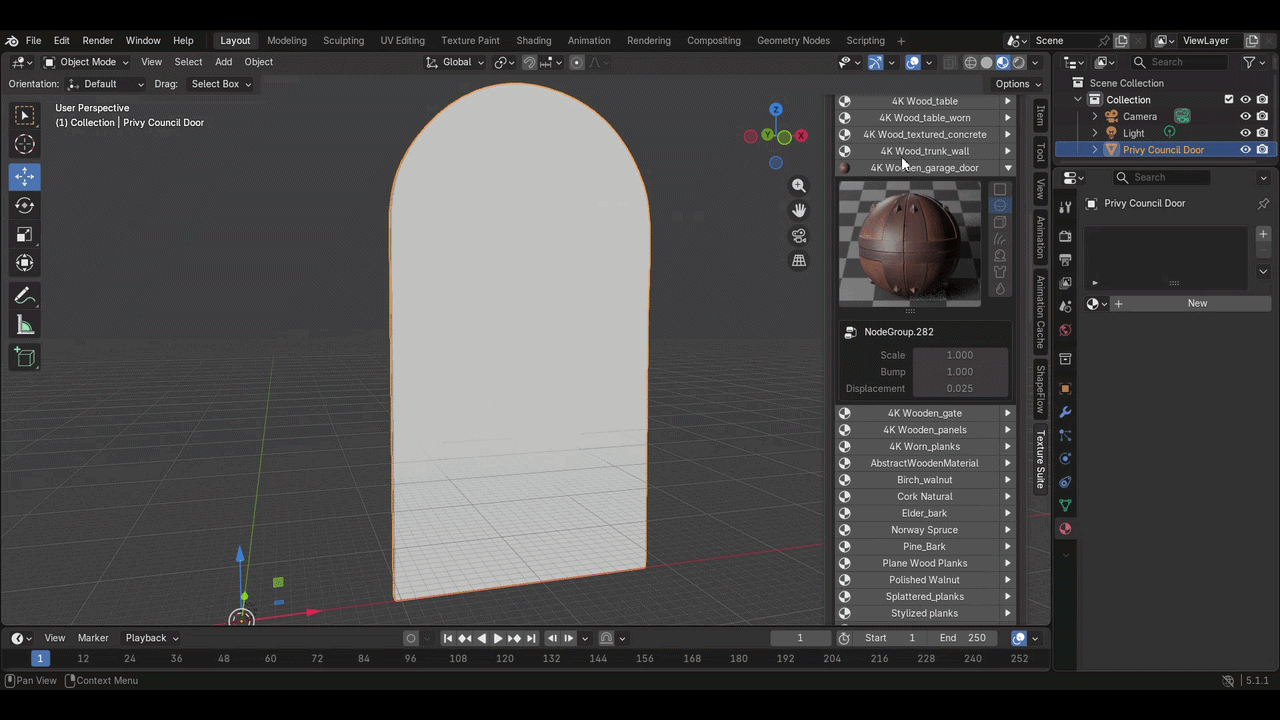Pick the Add Cube tool

pyautogui.click(x=25, y=357)
